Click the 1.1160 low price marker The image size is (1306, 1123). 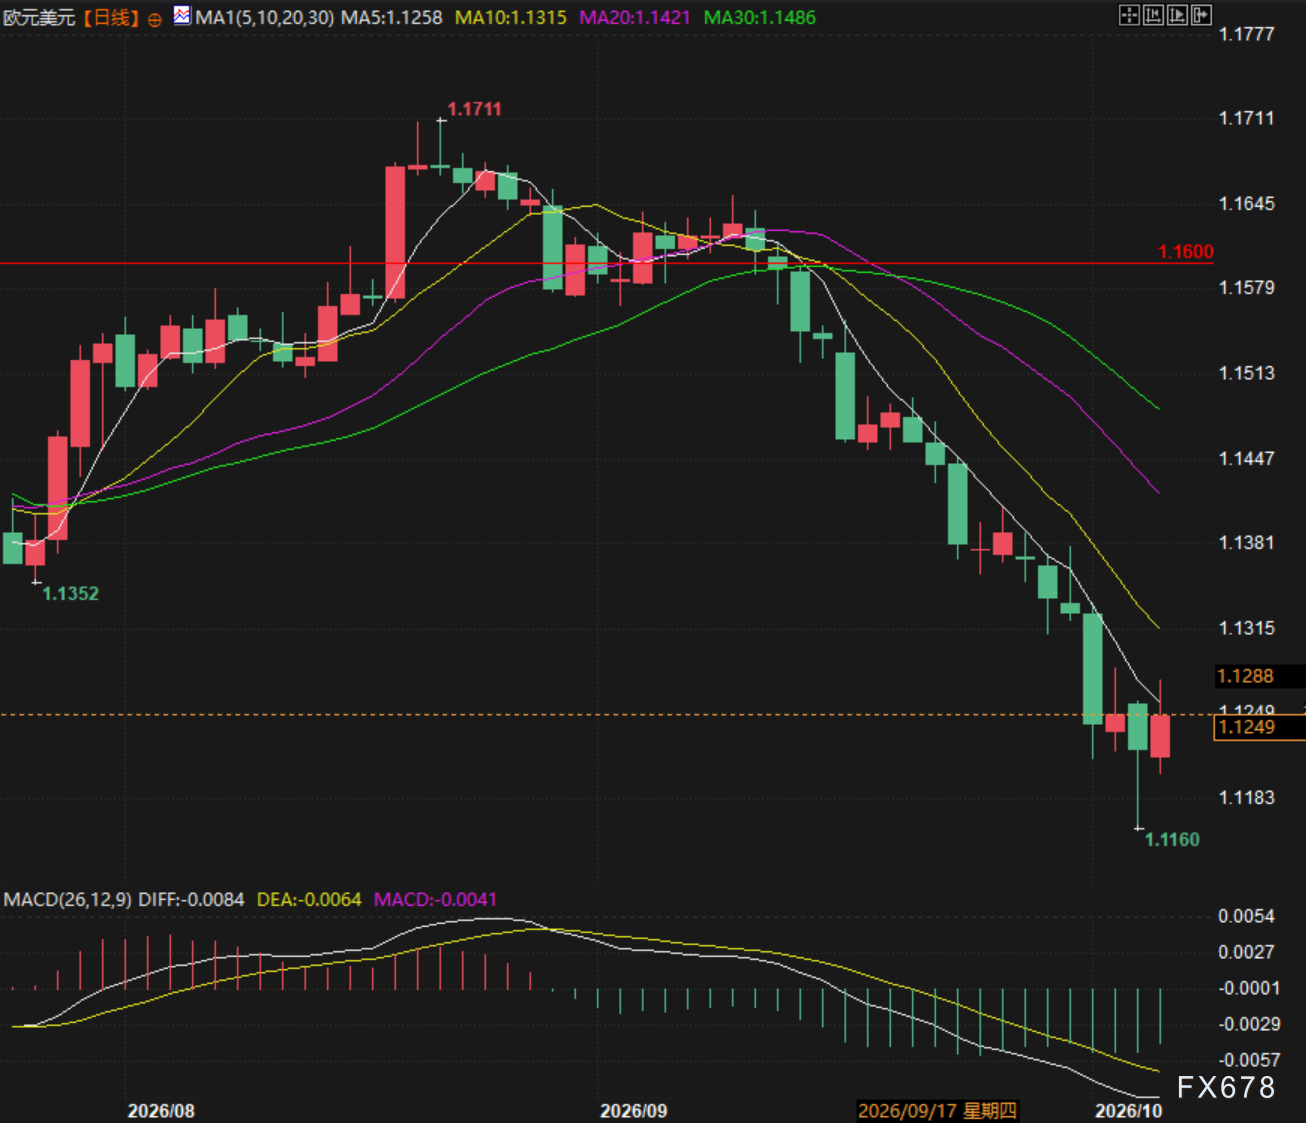tap(1171, 839)
